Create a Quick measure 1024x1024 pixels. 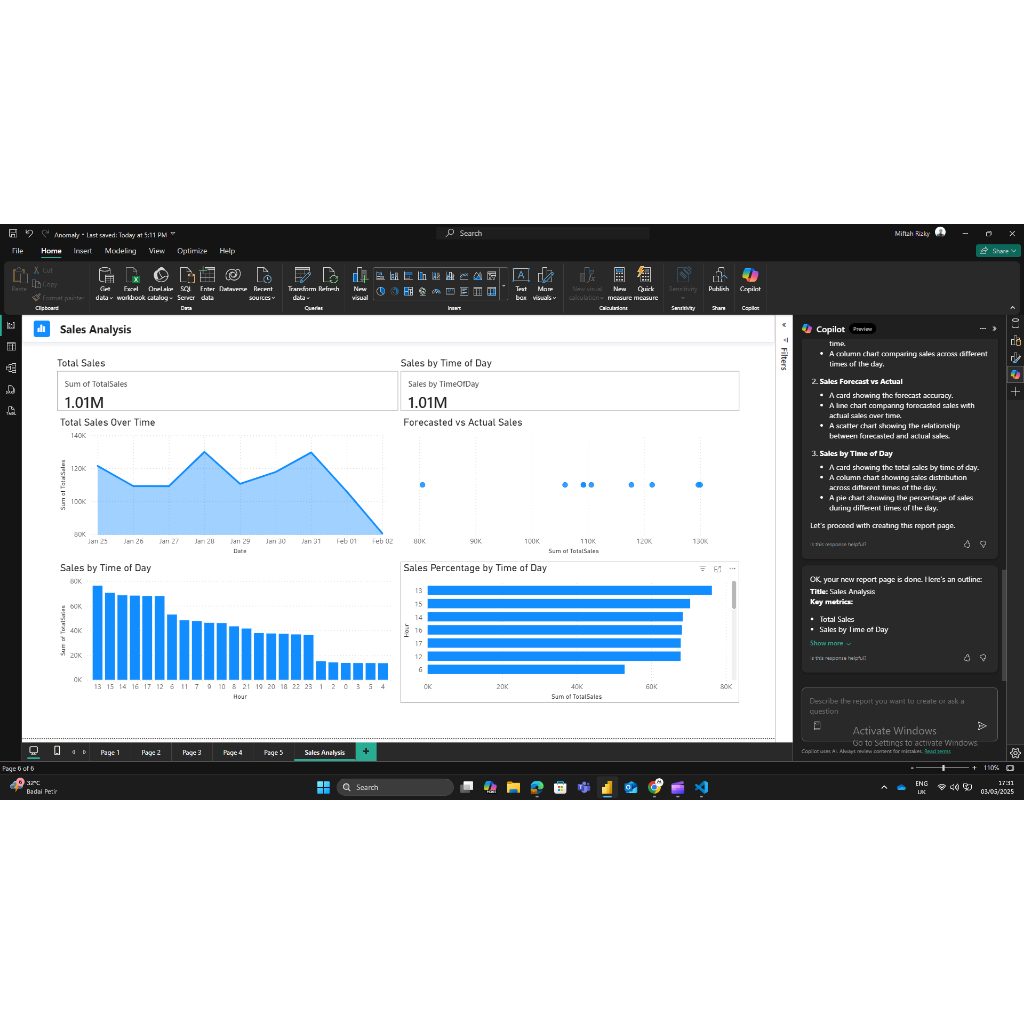(x=646, y=283)
